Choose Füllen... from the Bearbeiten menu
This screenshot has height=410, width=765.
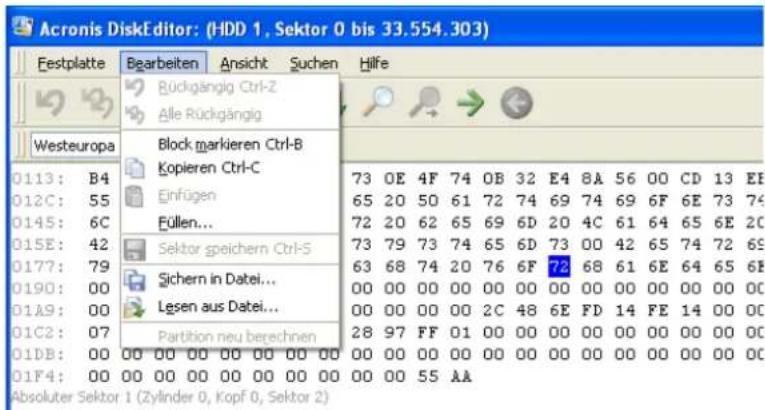(x=230, y=223)
